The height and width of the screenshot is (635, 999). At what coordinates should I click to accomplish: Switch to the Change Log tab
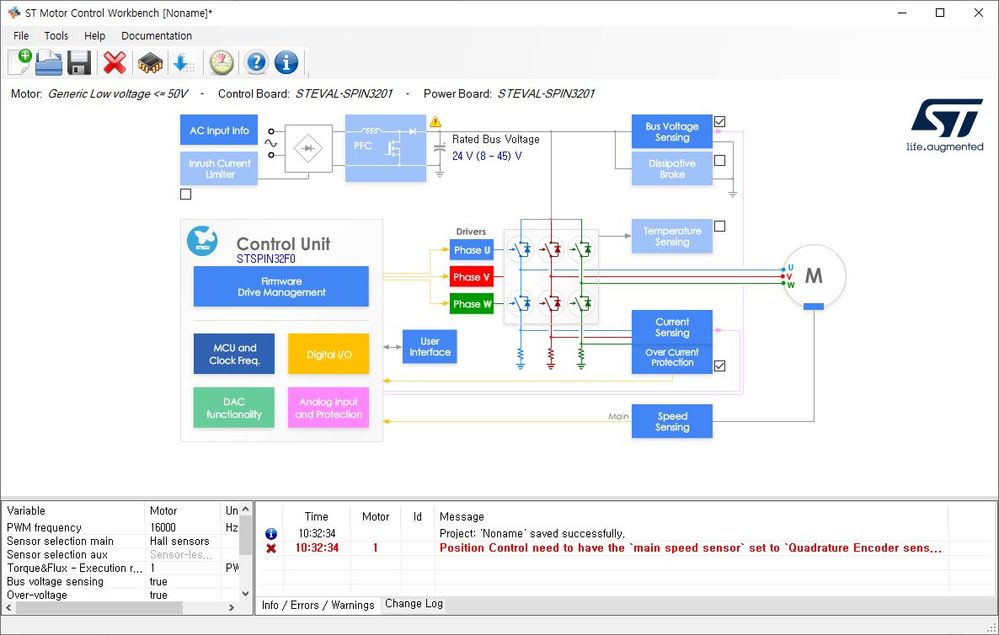[x=414, y=604]
